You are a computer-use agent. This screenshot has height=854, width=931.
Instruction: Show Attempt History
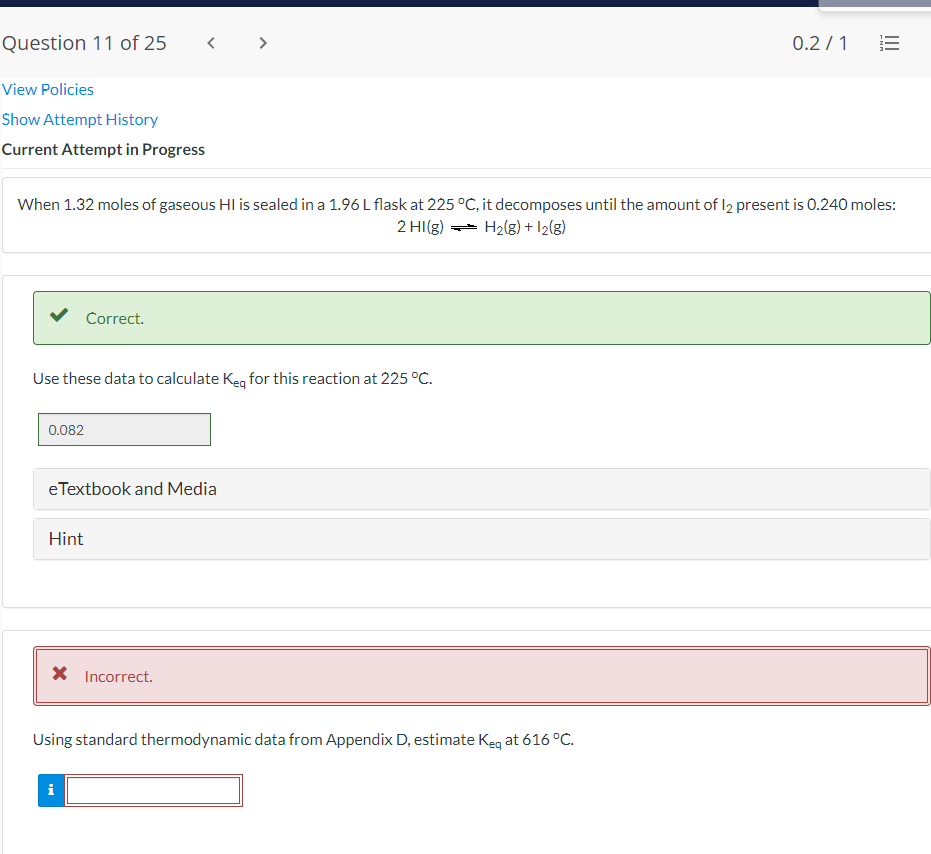click(x=80, y=119)
